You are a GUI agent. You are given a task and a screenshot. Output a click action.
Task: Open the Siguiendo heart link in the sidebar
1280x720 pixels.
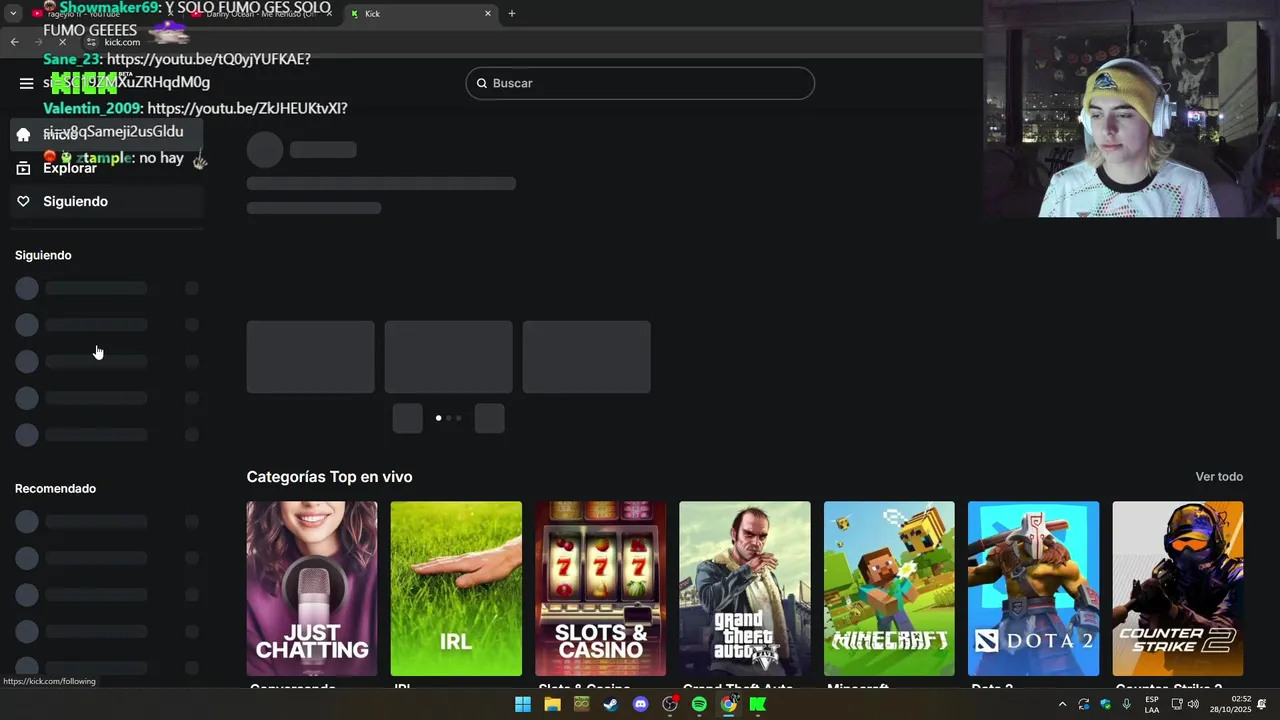[x=107, y=201]
